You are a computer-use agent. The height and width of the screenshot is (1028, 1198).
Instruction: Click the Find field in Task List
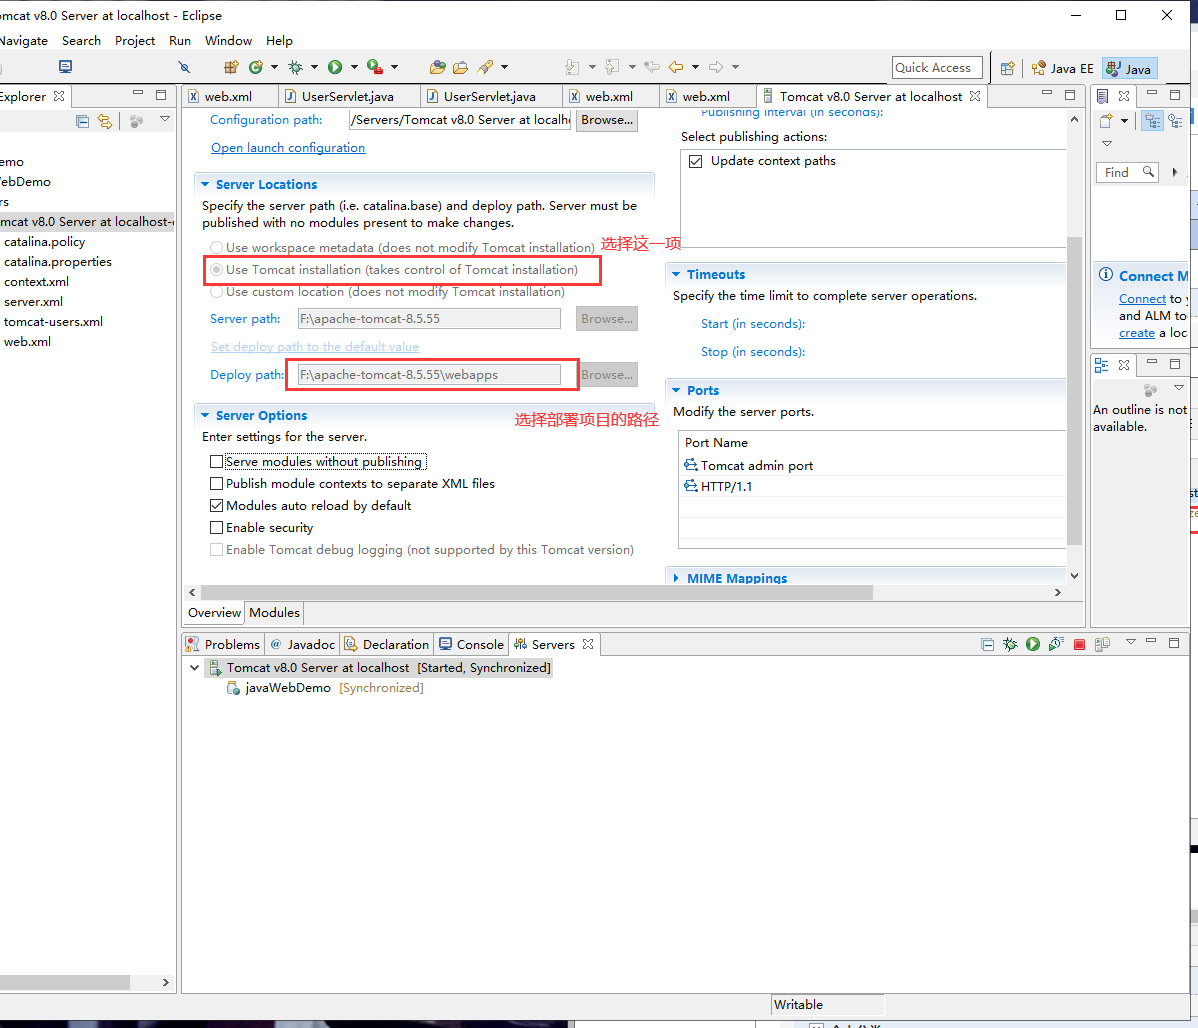[1126, 173]
